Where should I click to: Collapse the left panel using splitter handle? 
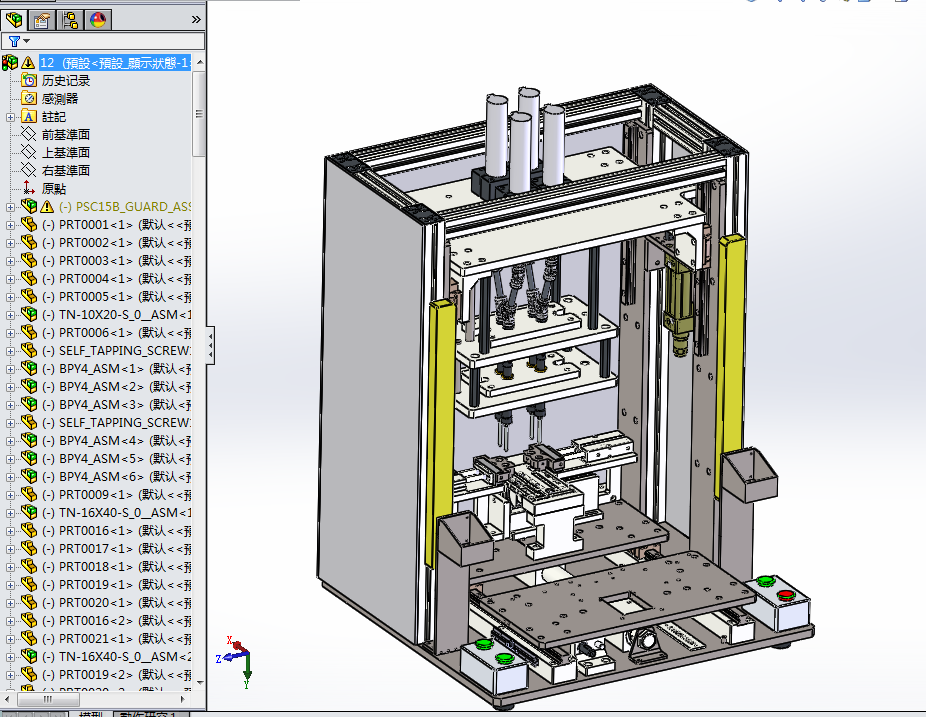coord(210,346)
